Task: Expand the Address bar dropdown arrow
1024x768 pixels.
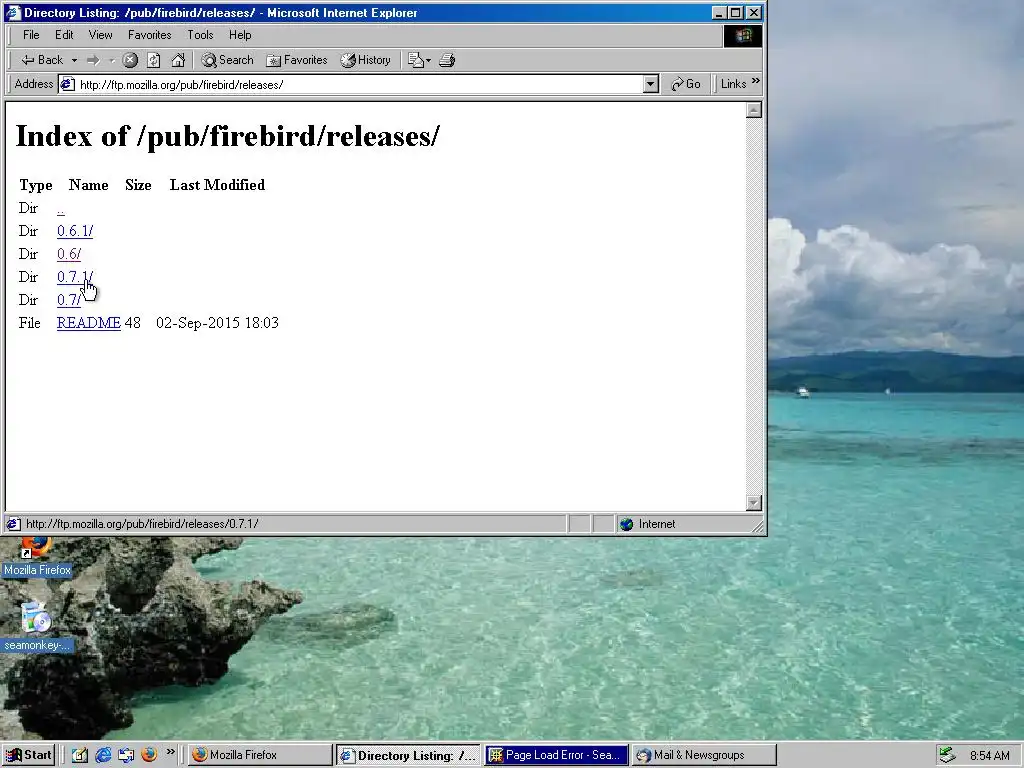Action: tap(650, 84)
